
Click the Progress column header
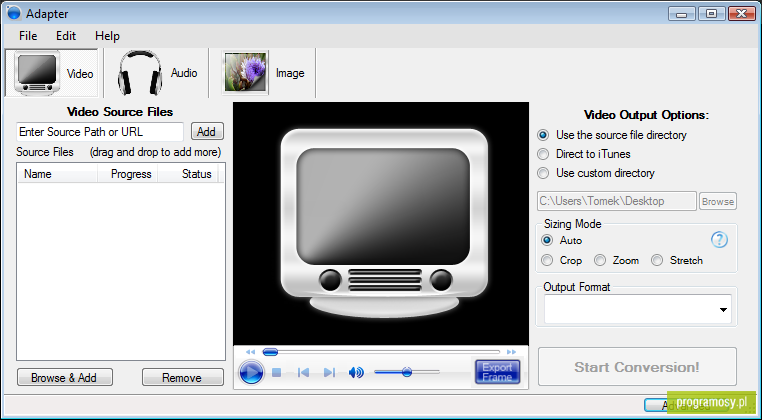tap(128, 174)
